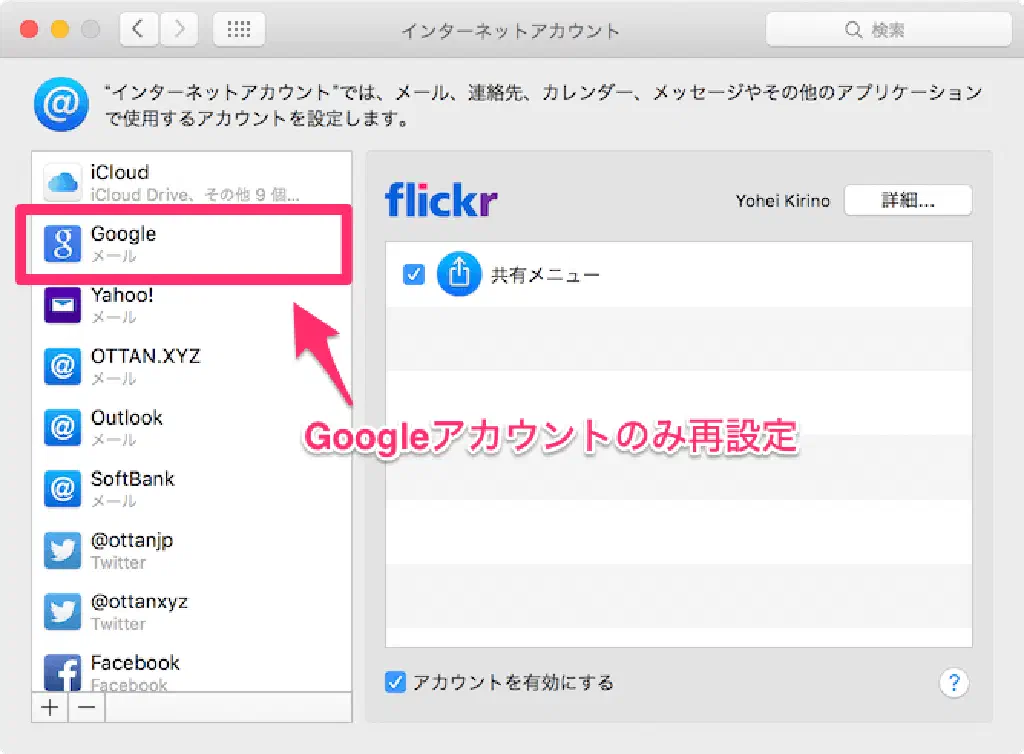Click the Google account icon
The height and width of the screenshot is (754, 1024).
pos(62,244)
